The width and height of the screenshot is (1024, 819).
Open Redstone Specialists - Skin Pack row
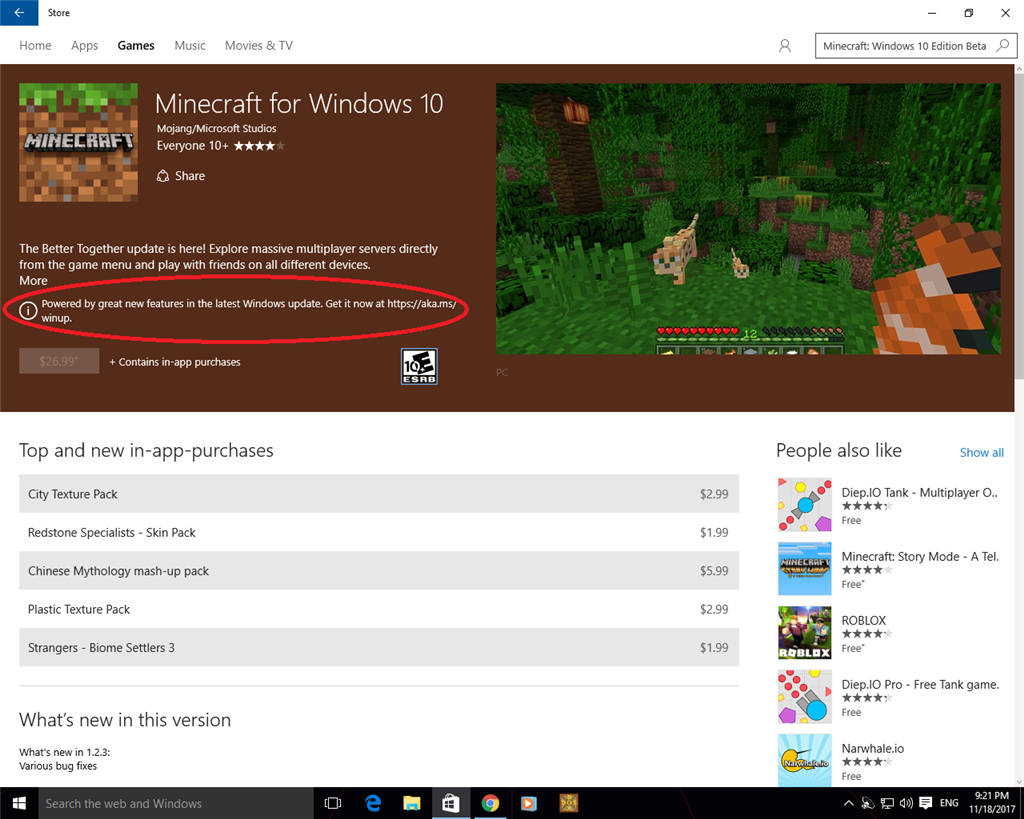pos(379,532)
